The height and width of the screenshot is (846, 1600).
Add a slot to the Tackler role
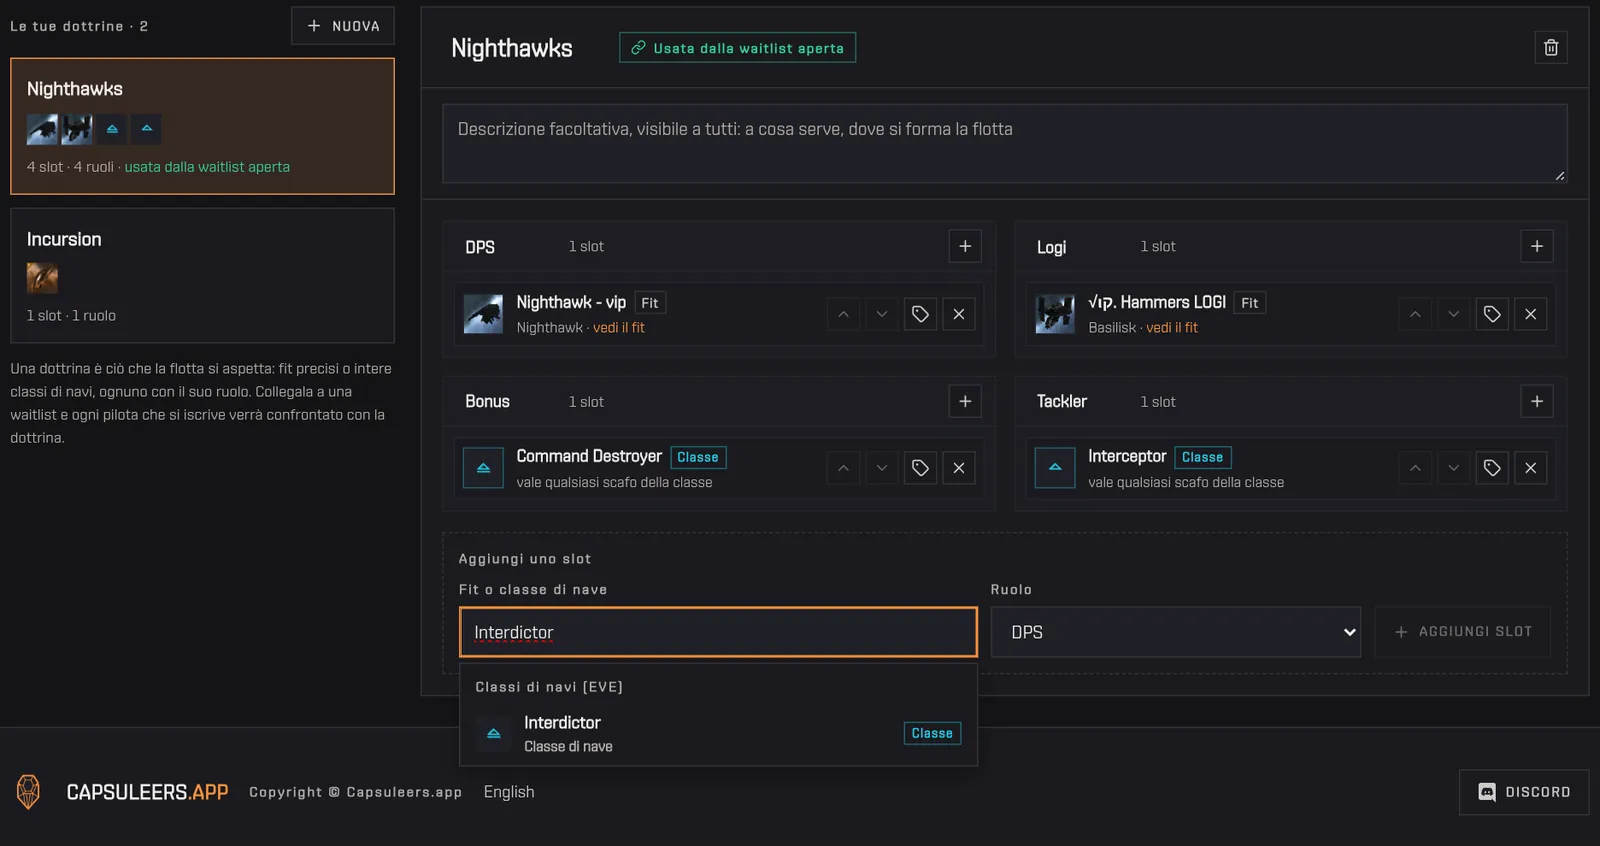1537,401
